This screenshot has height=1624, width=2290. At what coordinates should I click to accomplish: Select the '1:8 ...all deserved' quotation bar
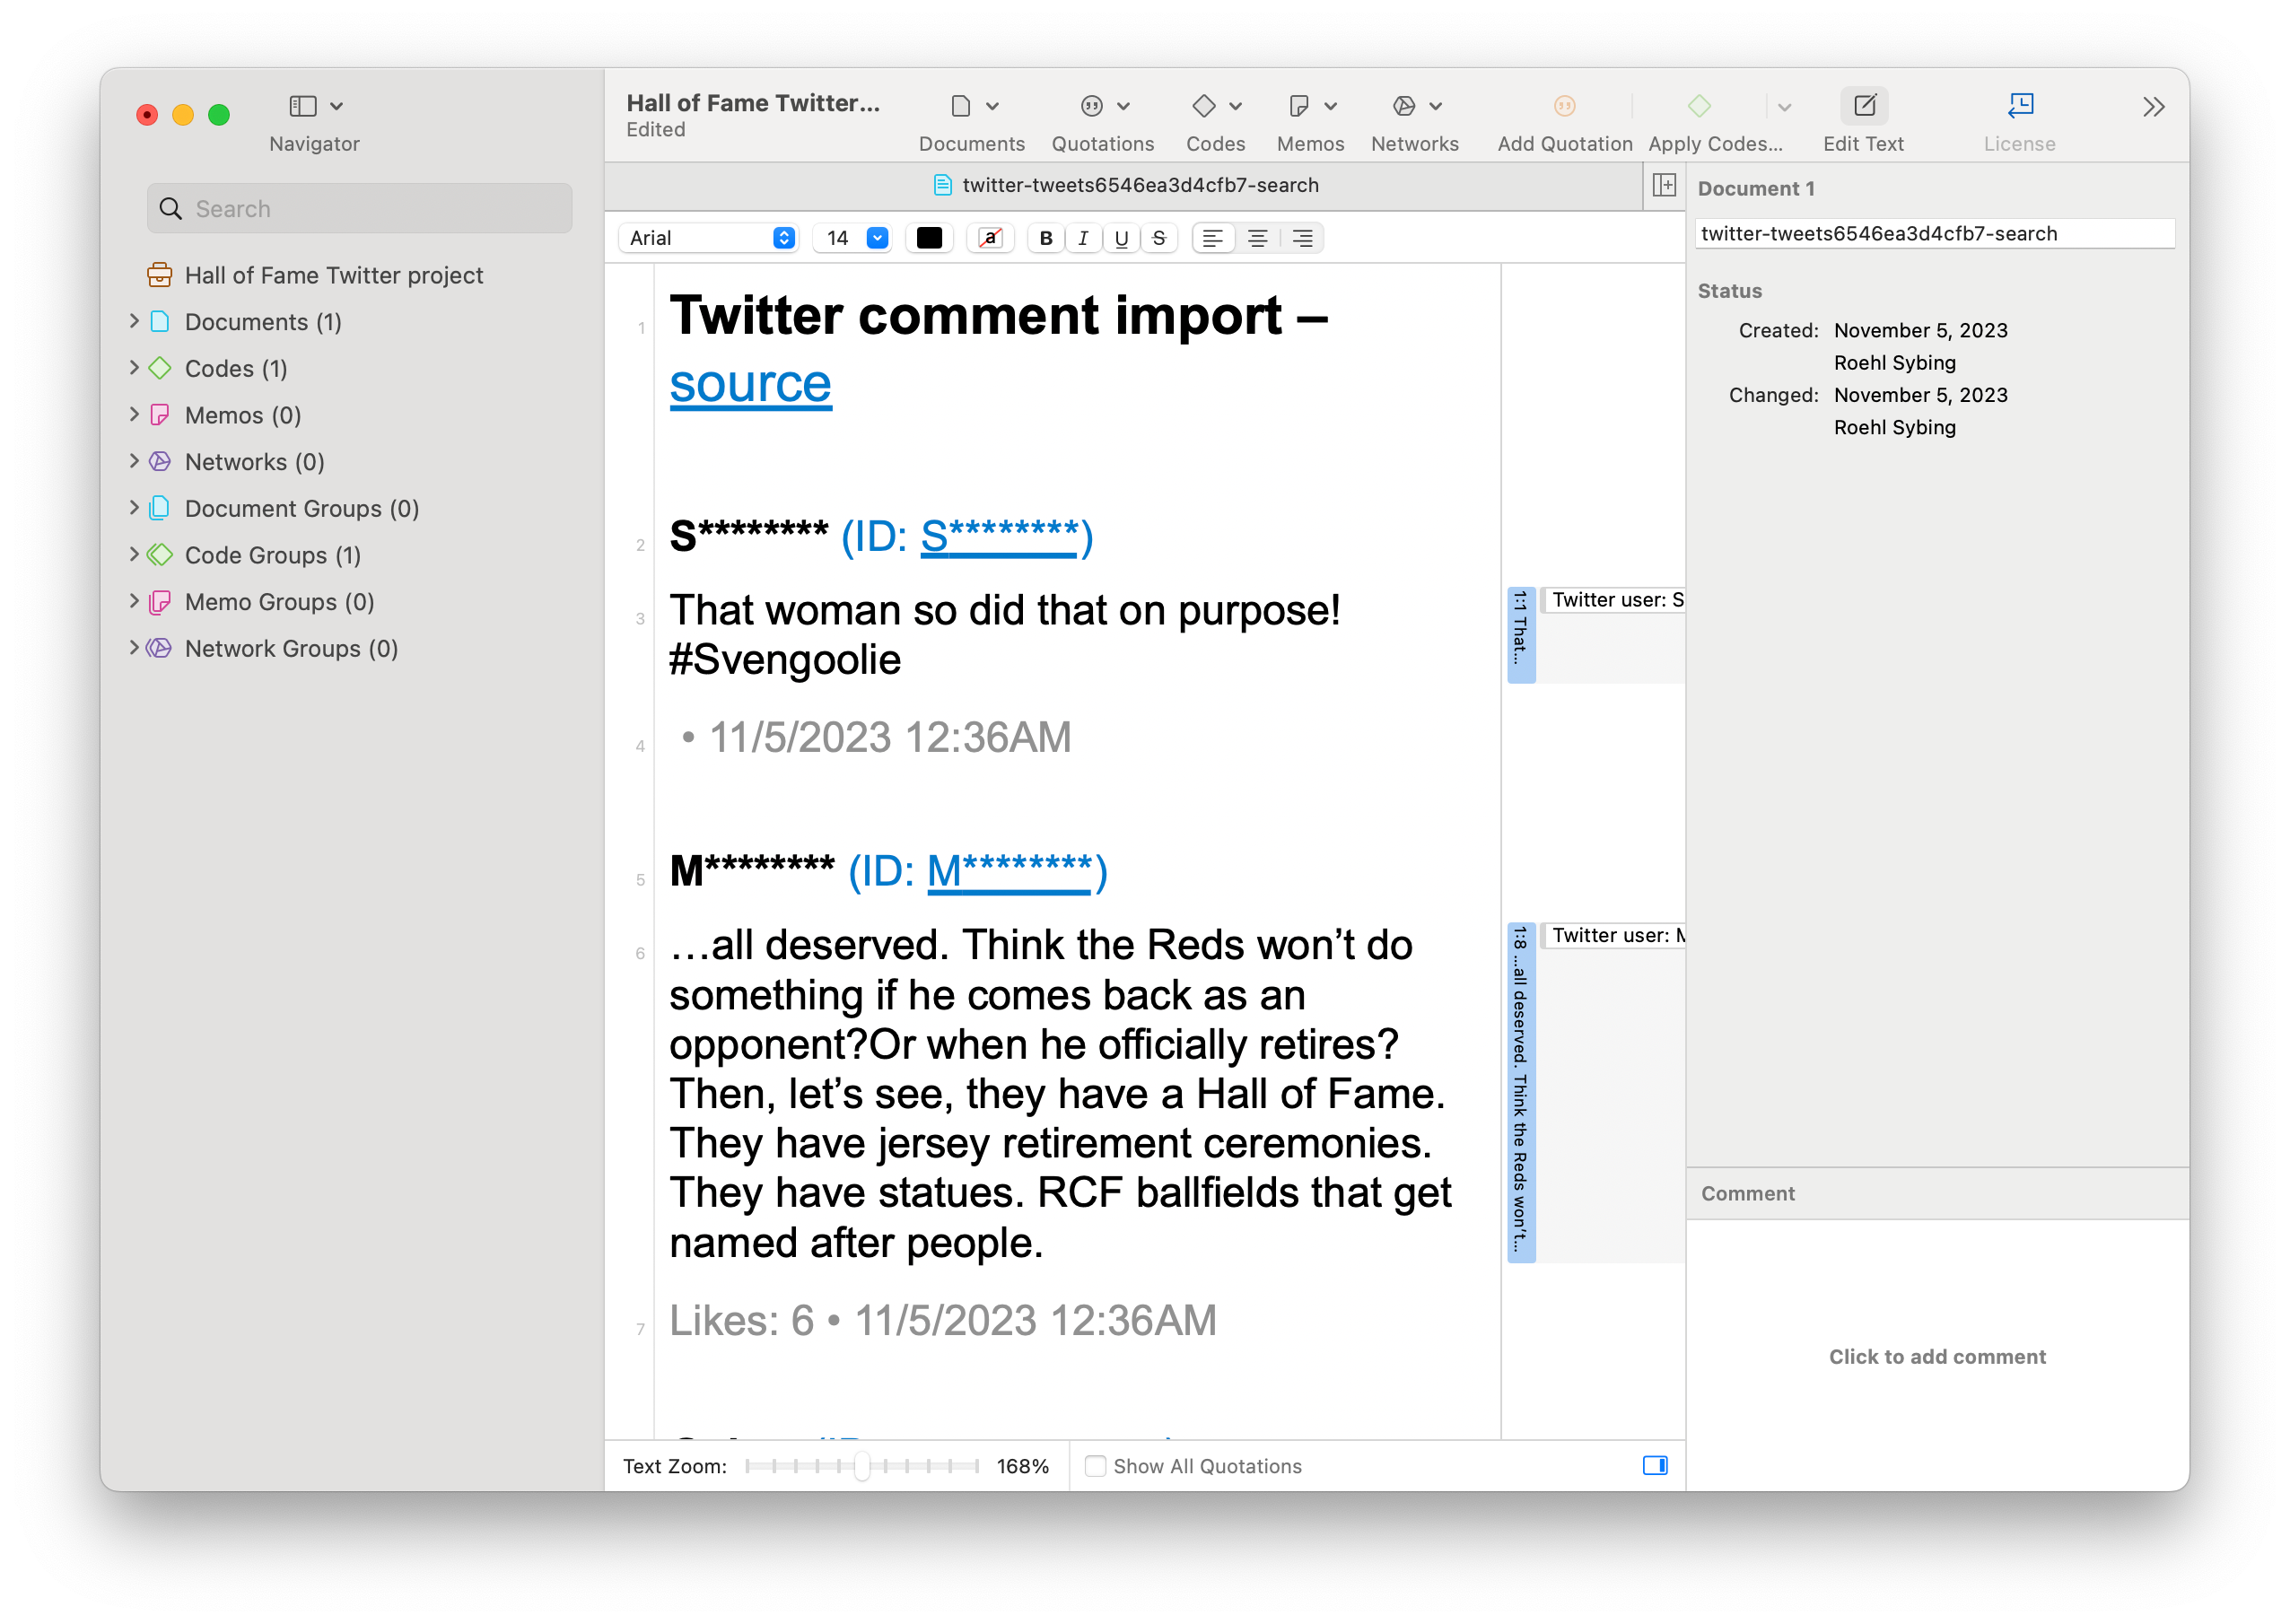[1521, 1092]
